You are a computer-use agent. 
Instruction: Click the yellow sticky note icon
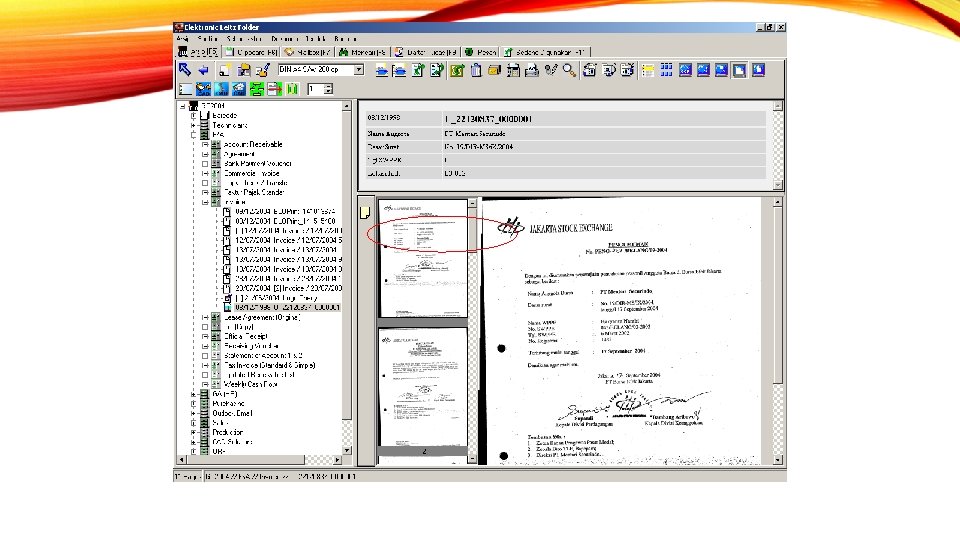(365, 212)
